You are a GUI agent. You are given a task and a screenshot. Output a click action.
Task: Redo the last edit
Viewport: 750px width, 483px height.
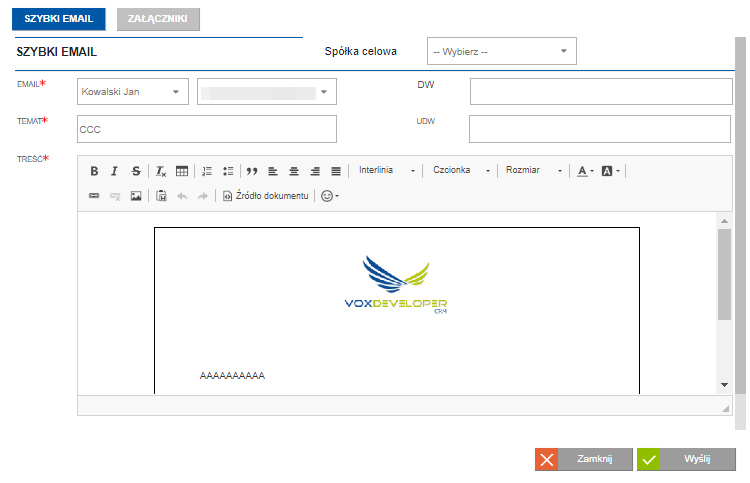point(203,196)
